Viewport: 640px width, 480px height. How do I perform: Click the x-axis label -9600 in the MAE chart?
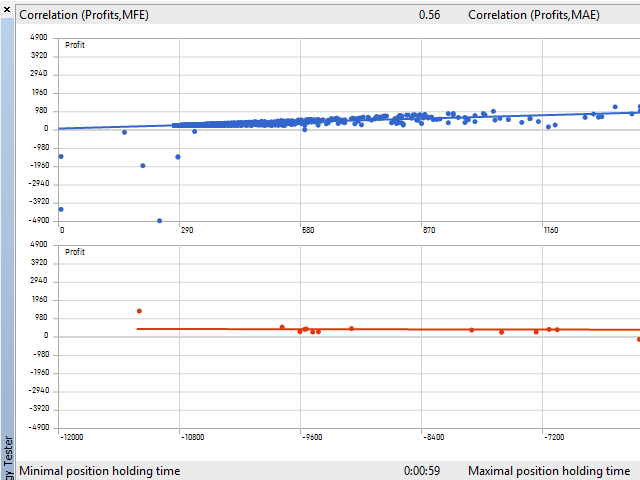coord(312,437)
